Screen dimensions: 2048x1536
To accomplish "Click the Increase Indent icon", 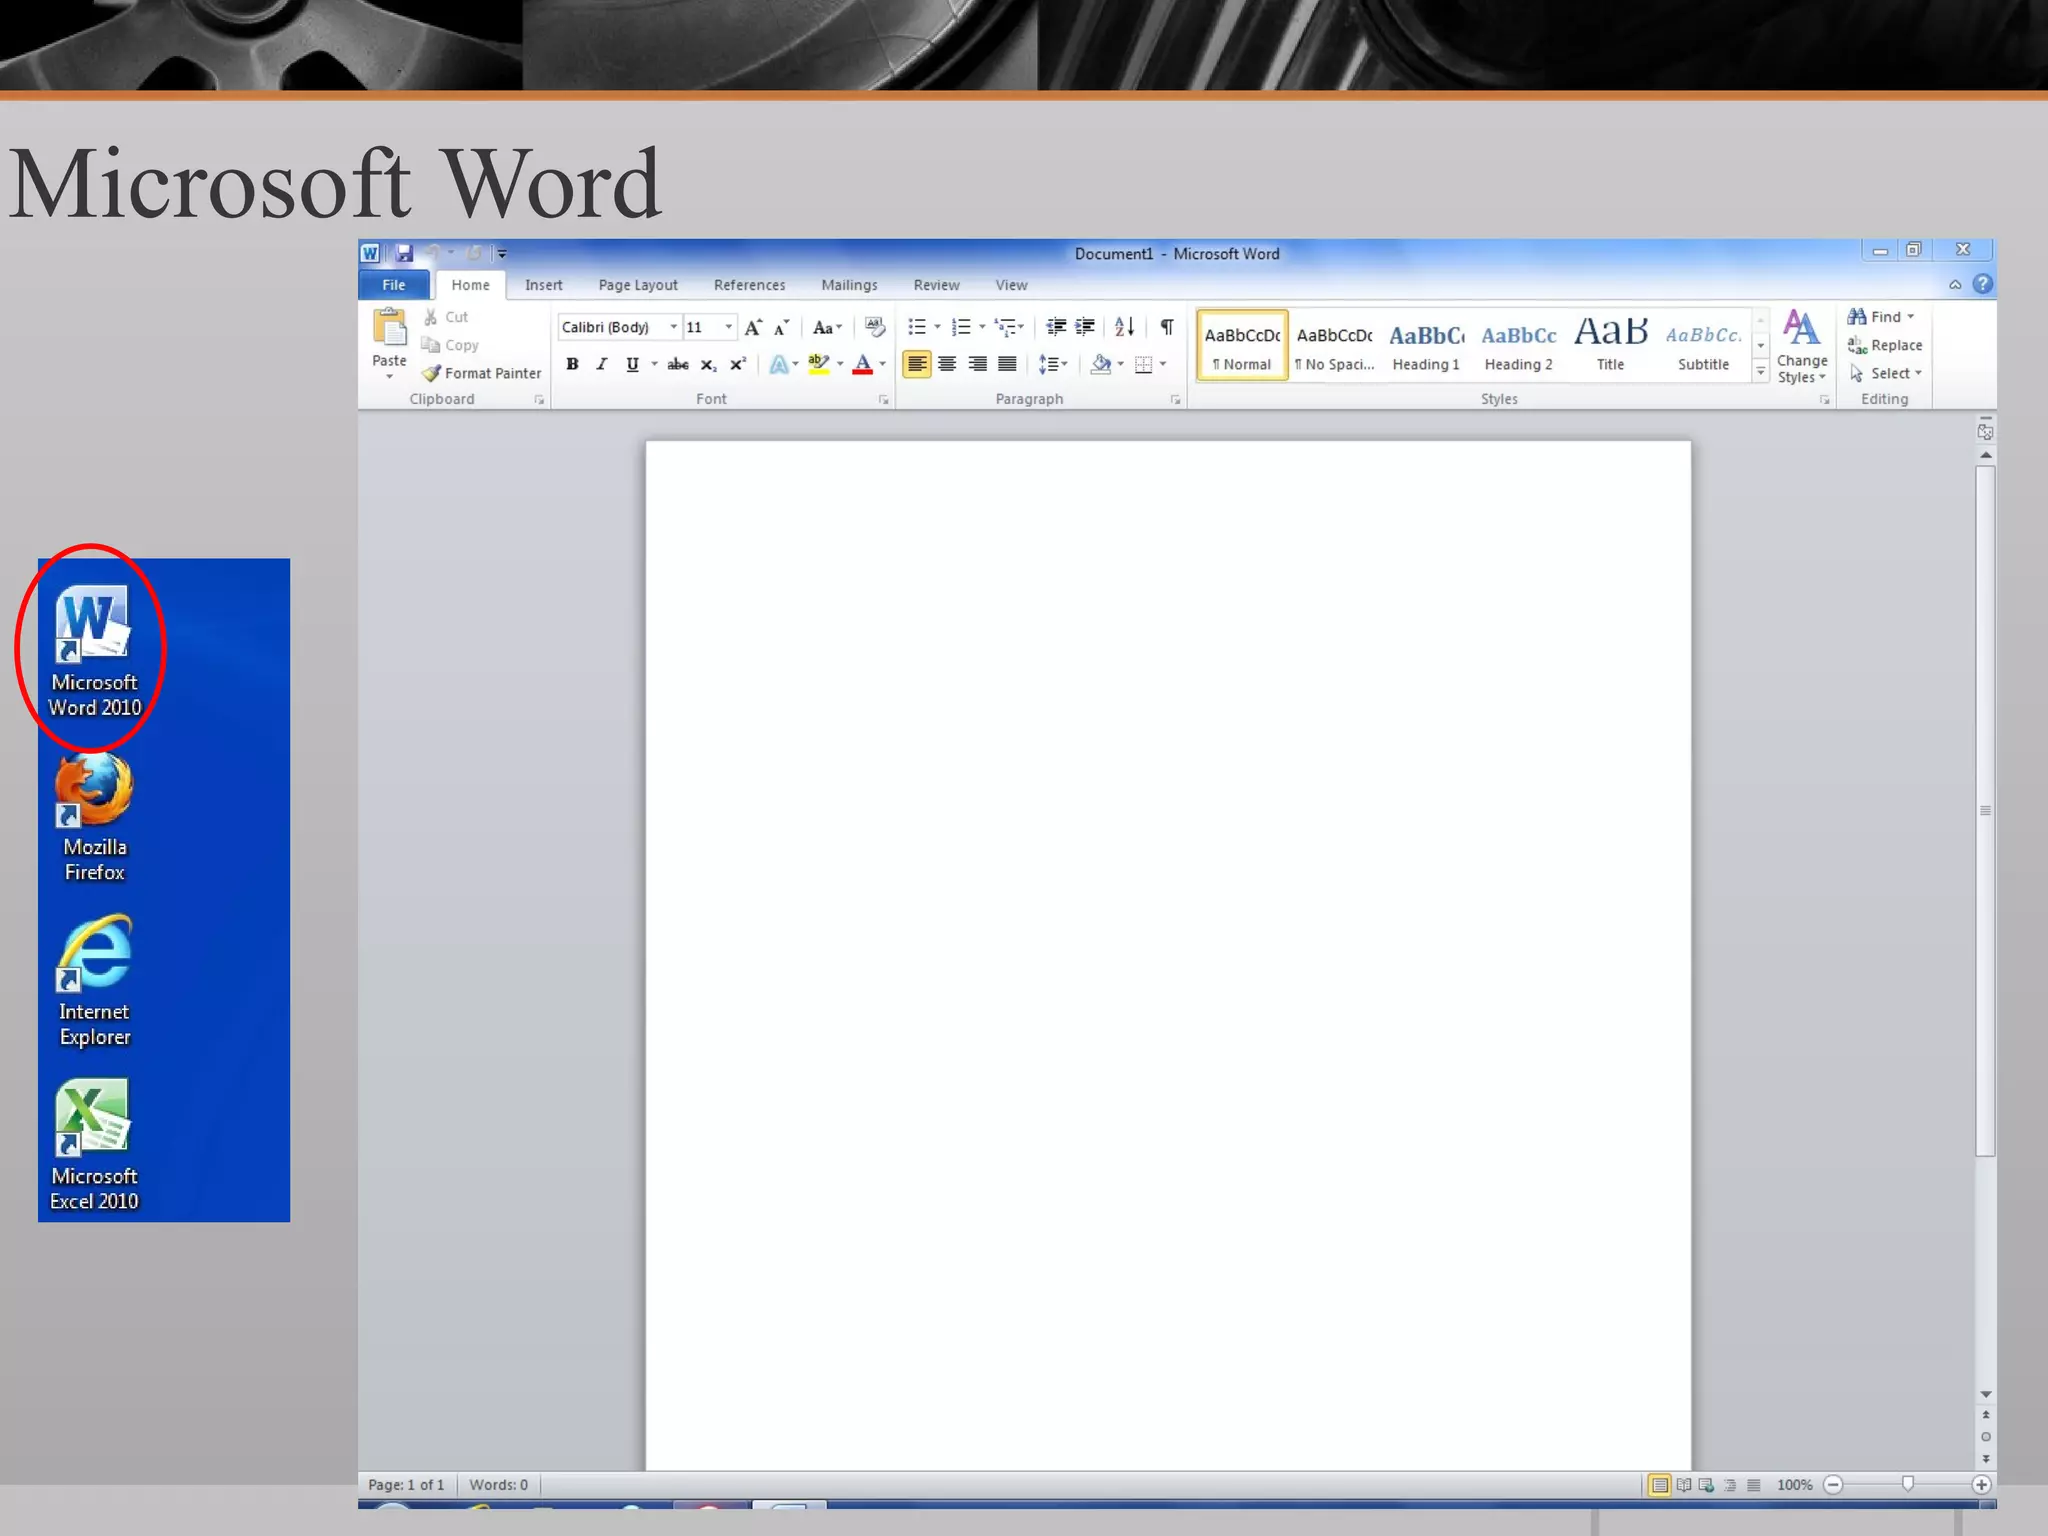I will (1085, 327).
